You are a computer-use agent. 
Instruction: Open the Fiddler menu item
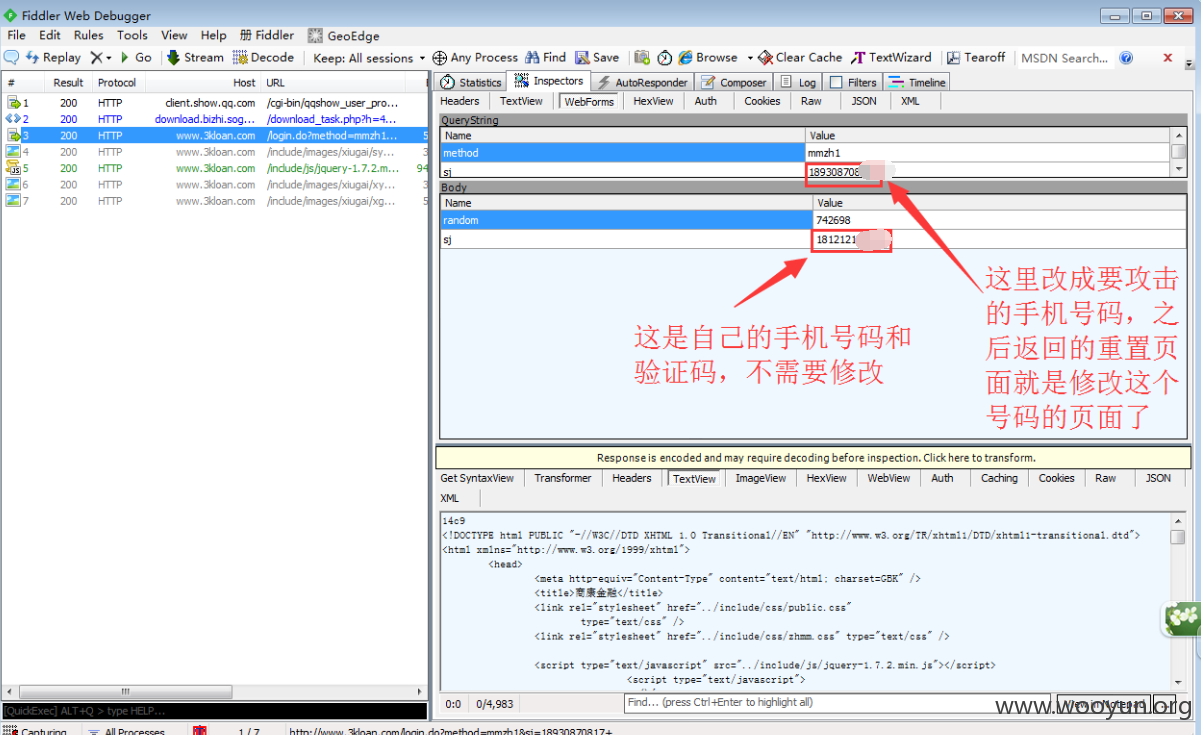click(x=267, y=35)
